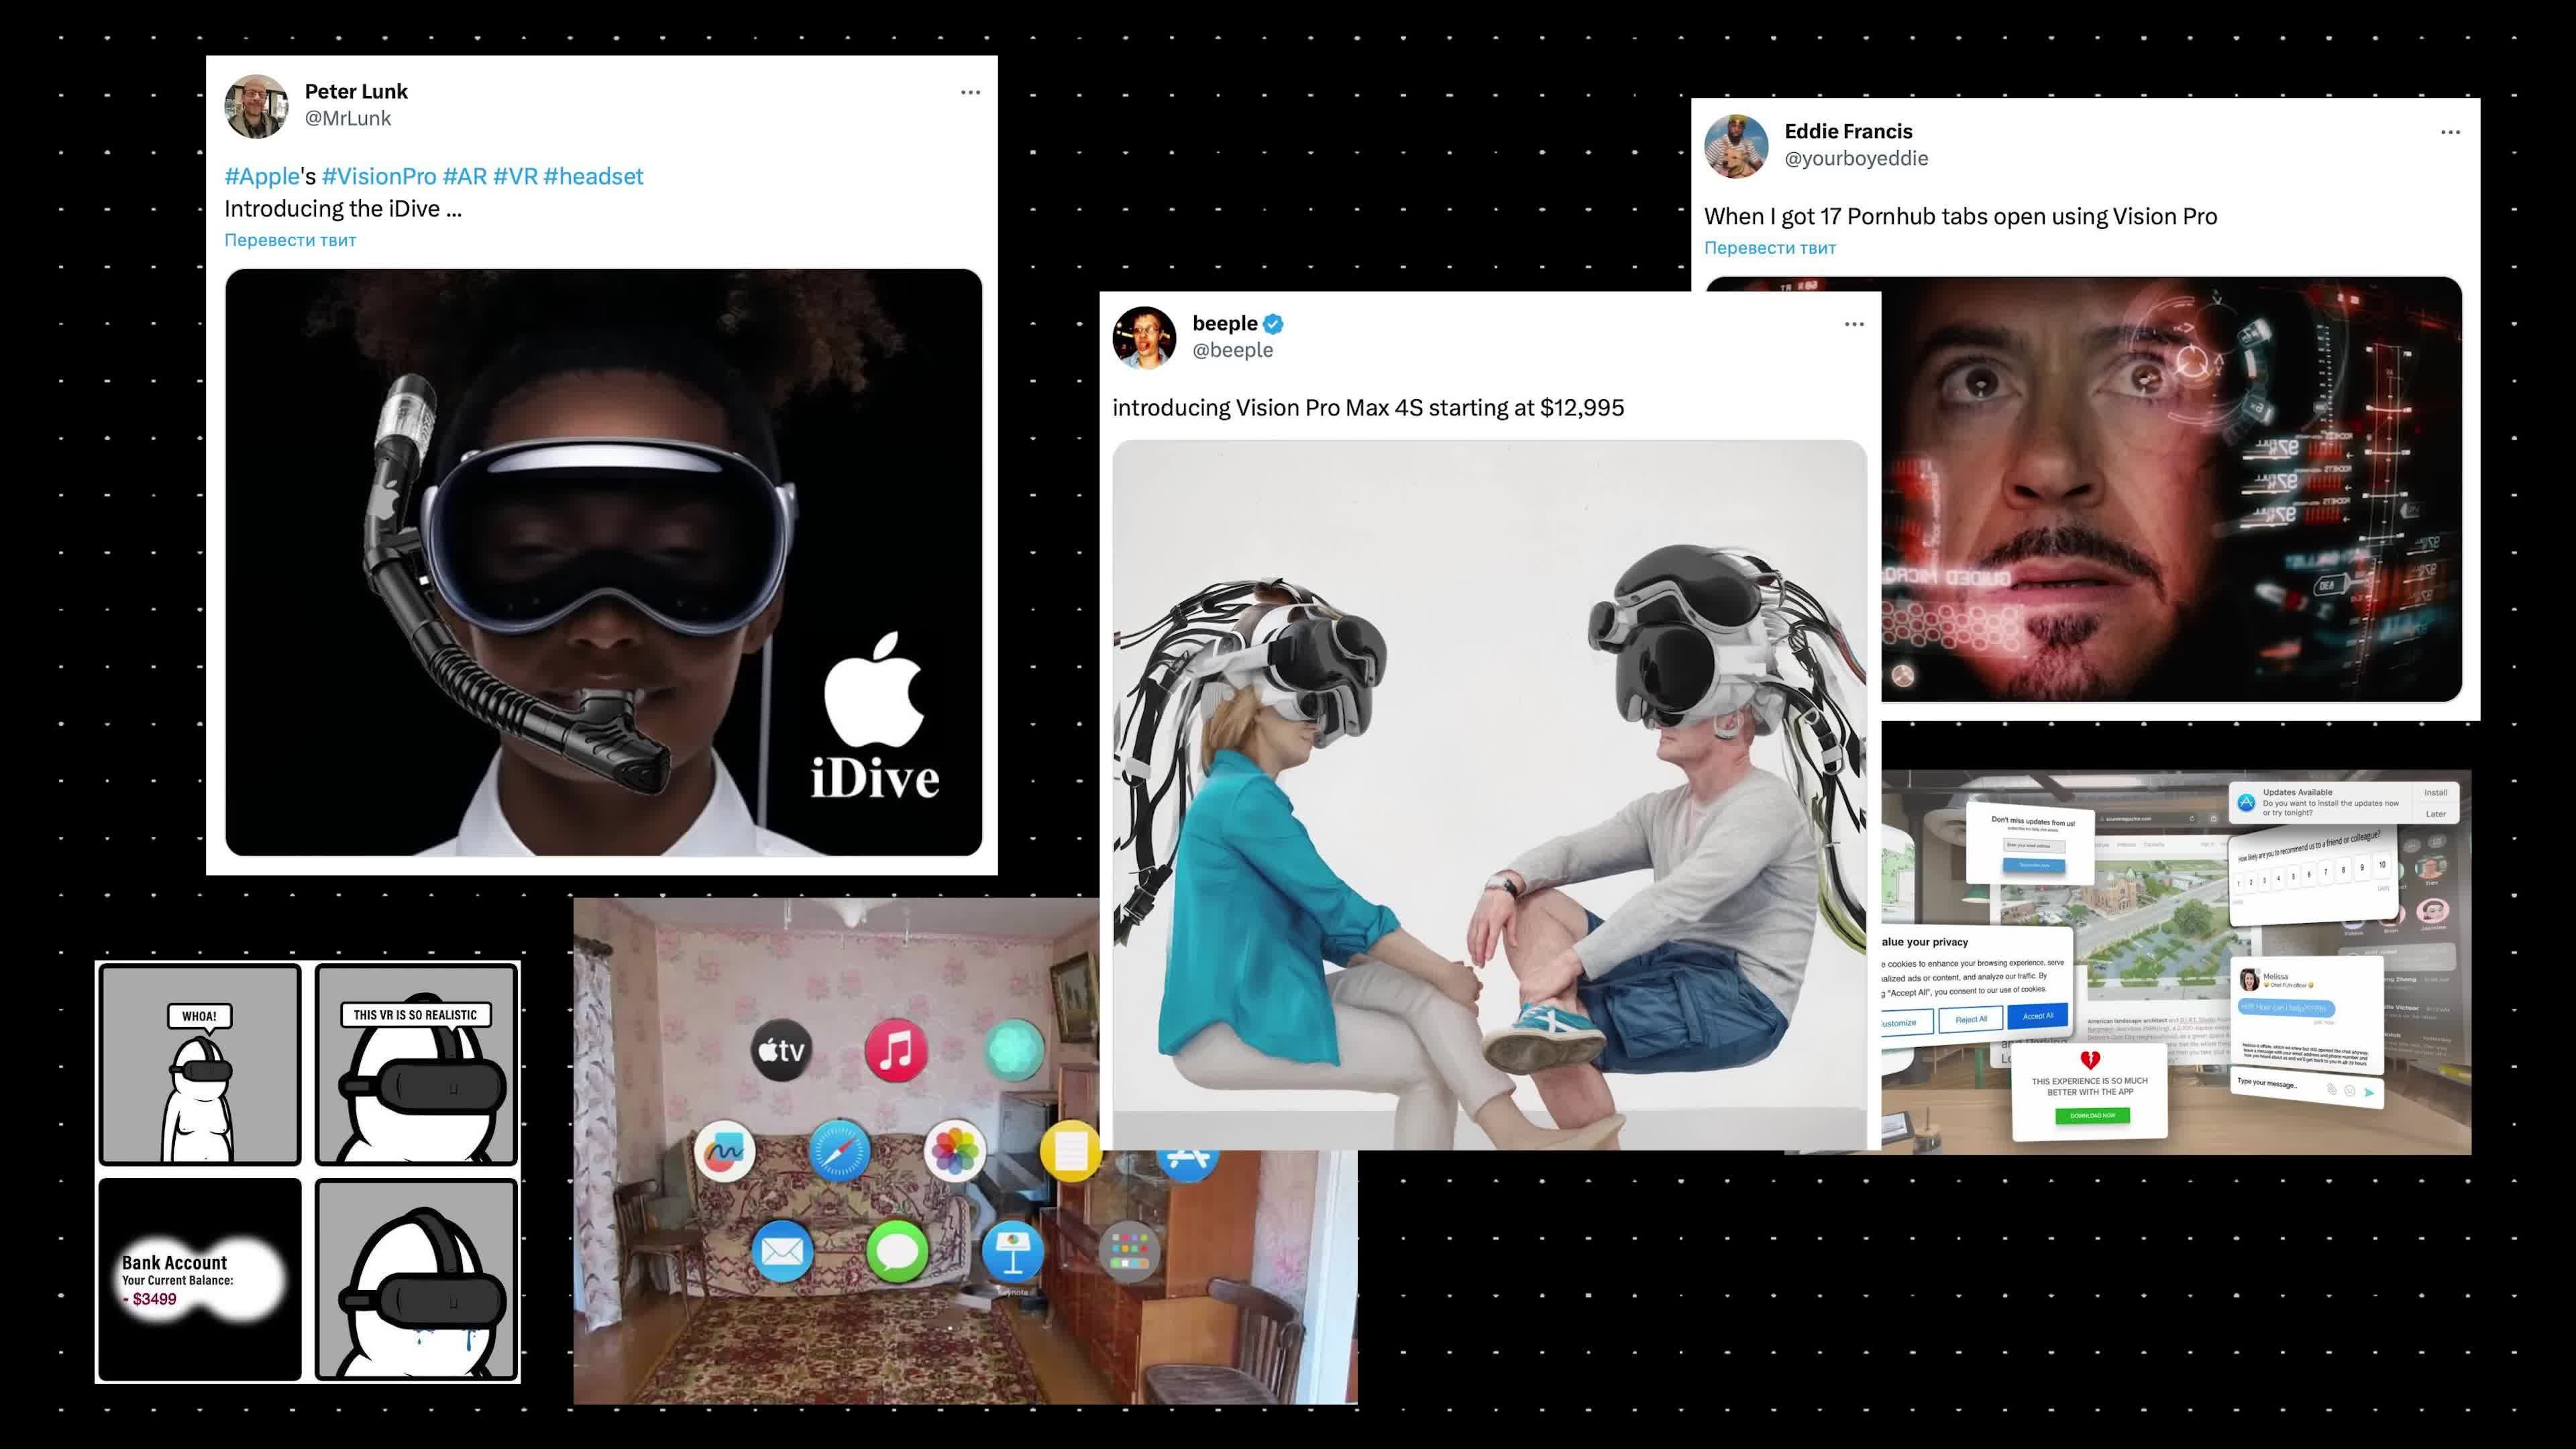Open the Mail app icon
Viewport: 2576px width, 1449px height.
(781, 1251)
